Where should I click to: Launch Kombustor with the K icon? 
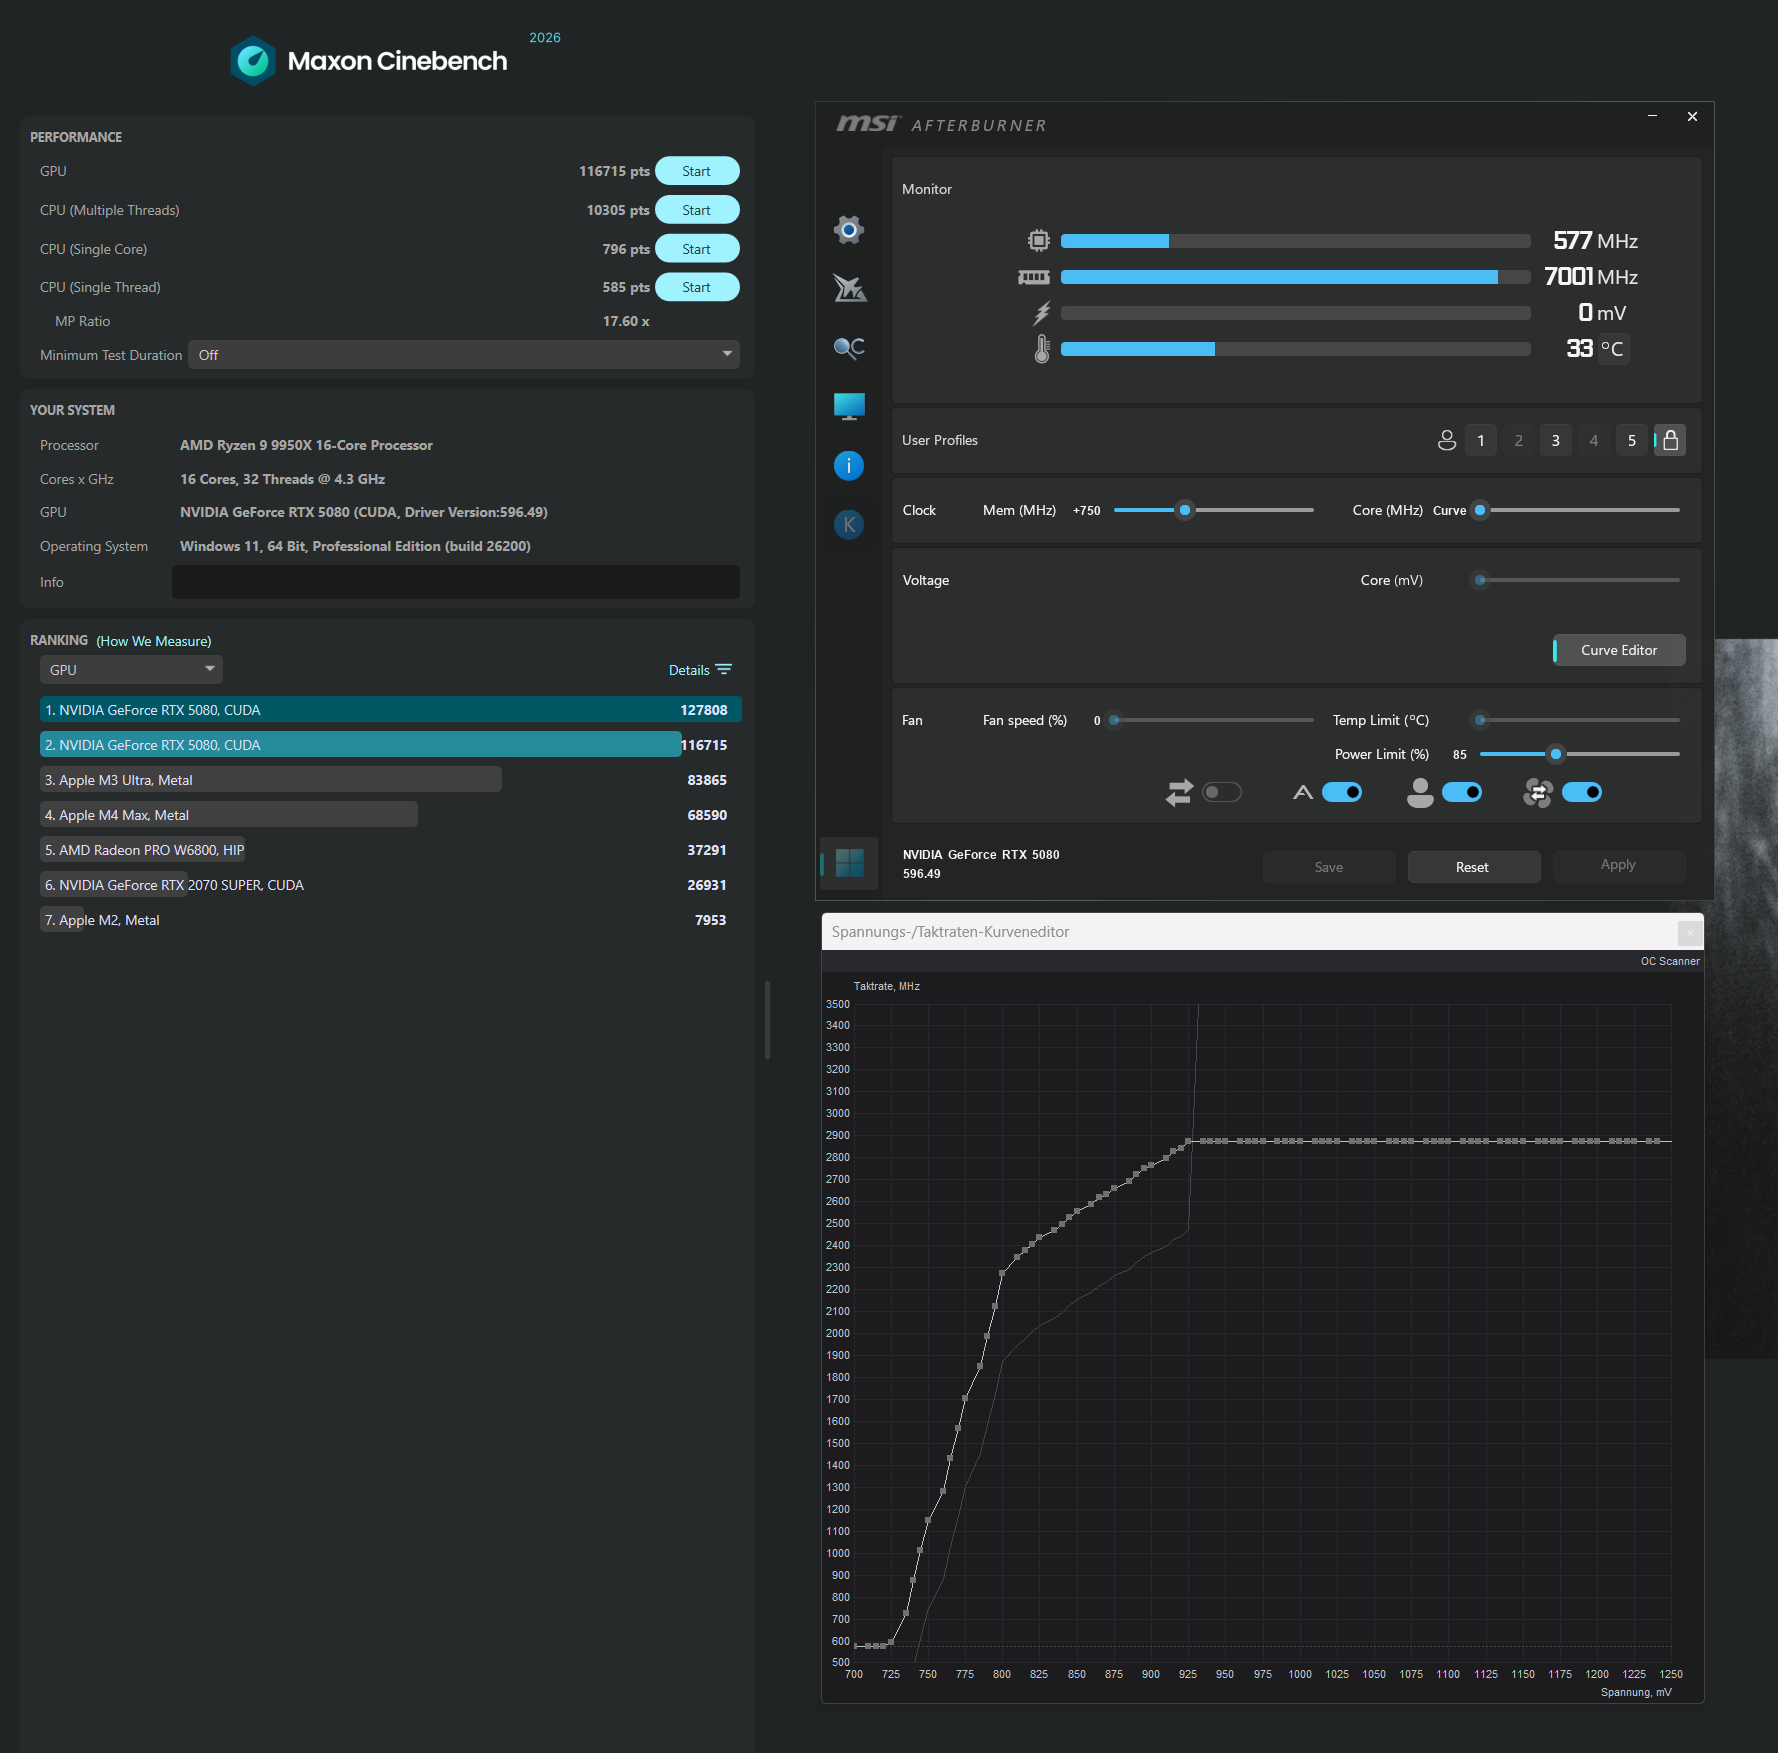point(849,524)
